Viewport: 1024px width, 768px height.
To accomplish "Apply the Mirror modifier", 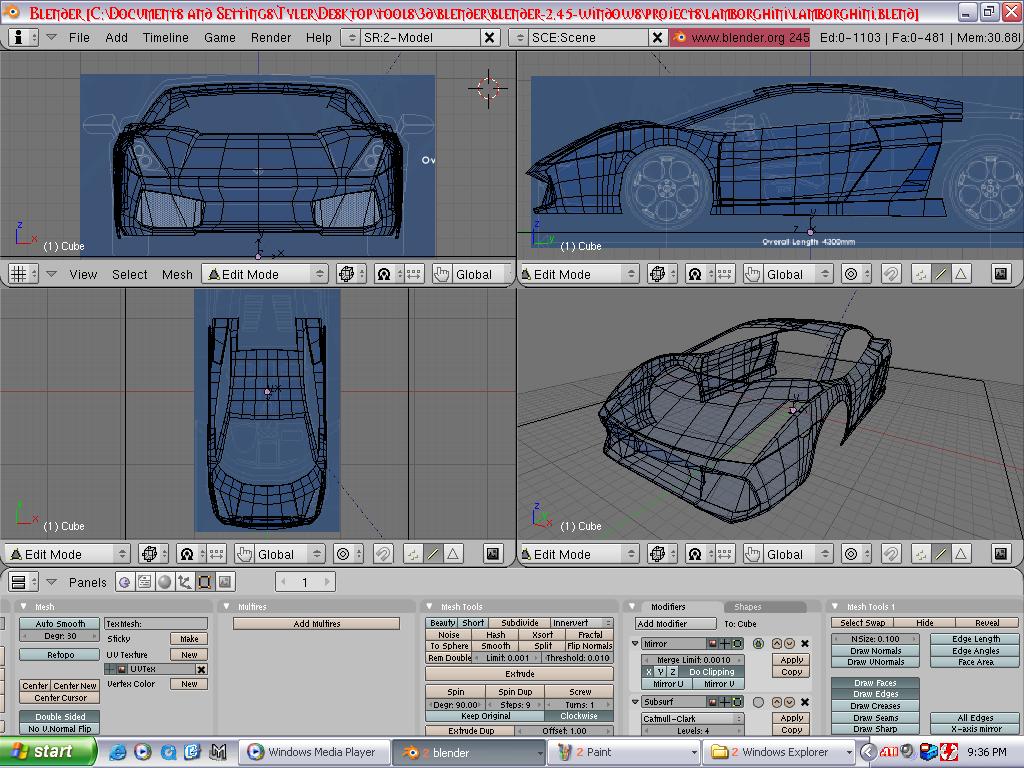I will click(792, 660).
